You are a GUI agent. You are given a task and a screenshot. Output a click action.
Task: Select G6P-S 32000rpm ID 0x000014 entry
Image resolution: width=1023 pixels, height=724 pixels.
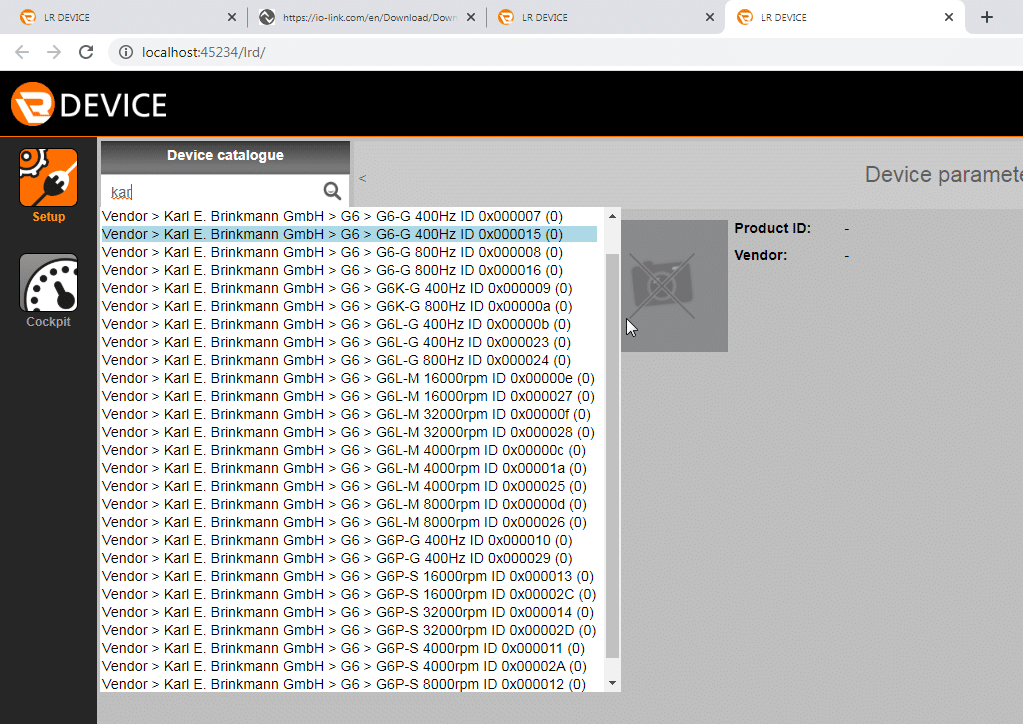pos(349,612)
